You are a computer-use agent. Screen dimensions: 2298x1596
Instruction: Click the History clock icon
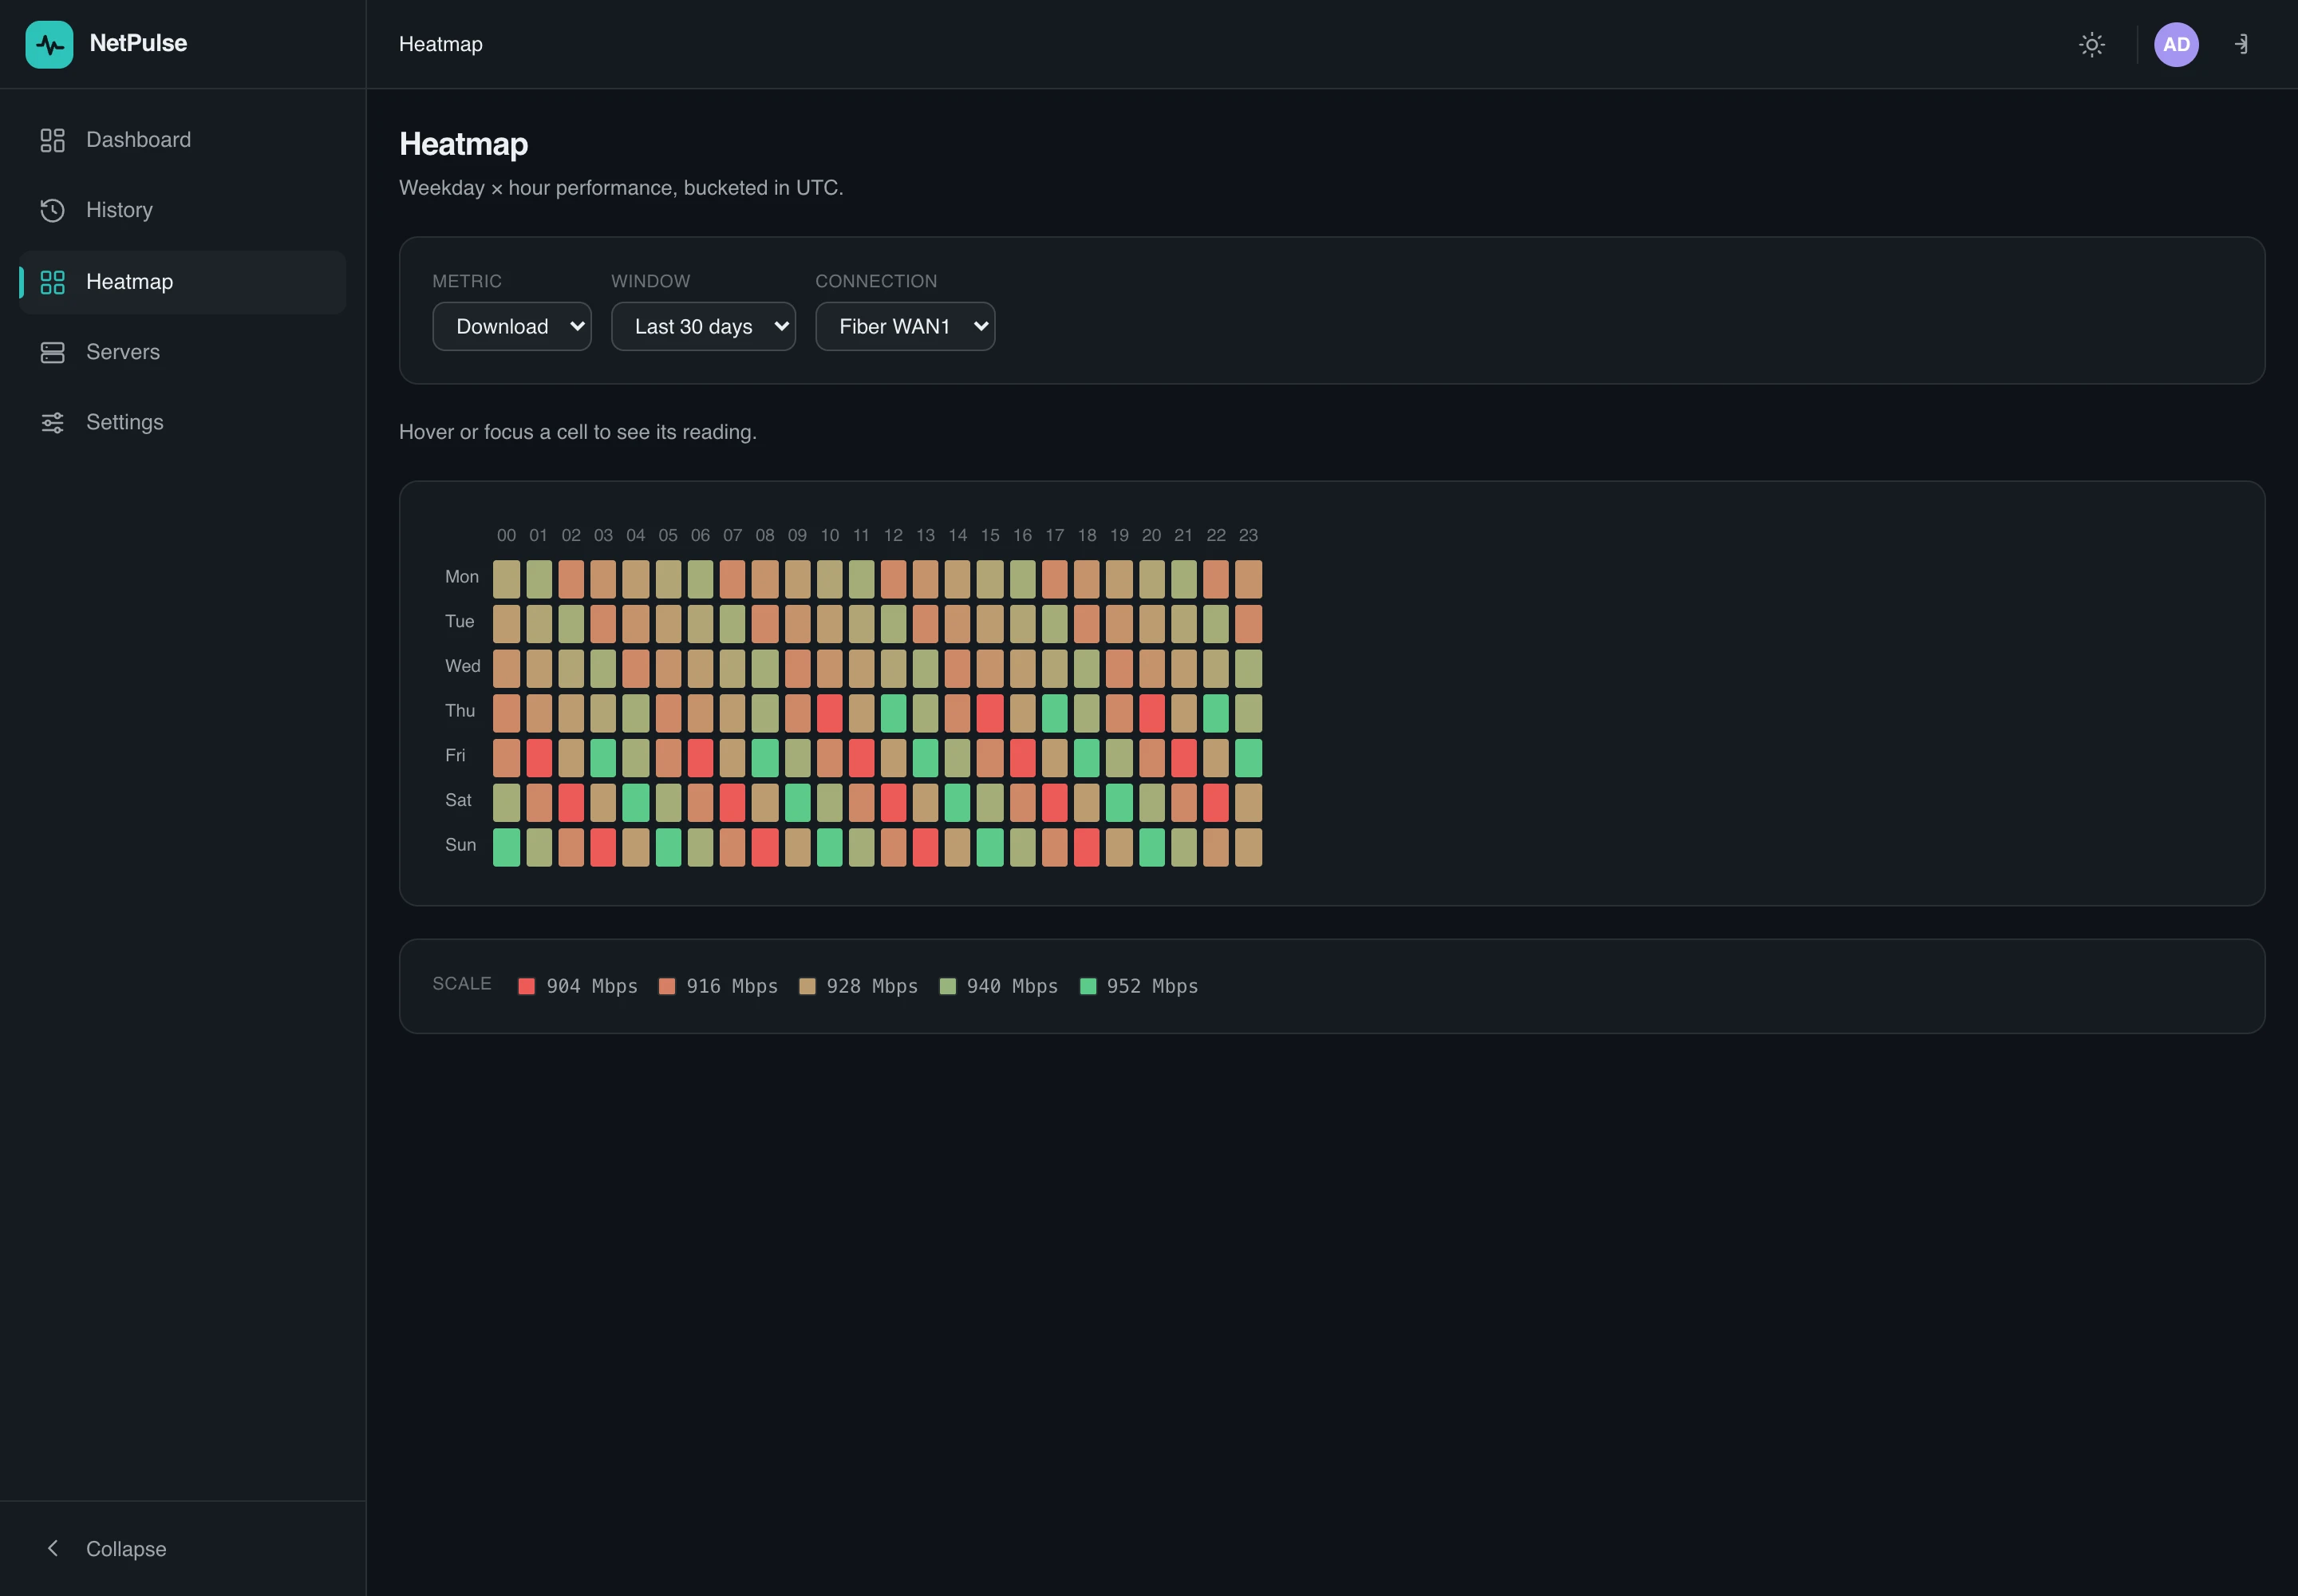[52, 210]
